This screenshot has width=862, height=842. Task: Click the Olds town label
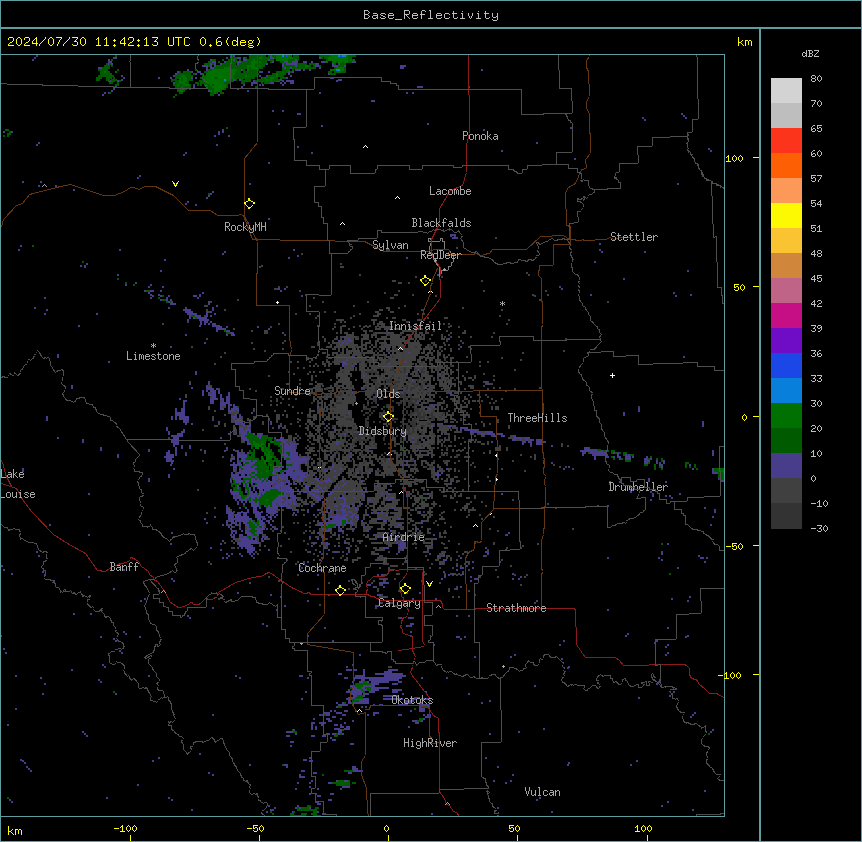(x=388, y=394)
